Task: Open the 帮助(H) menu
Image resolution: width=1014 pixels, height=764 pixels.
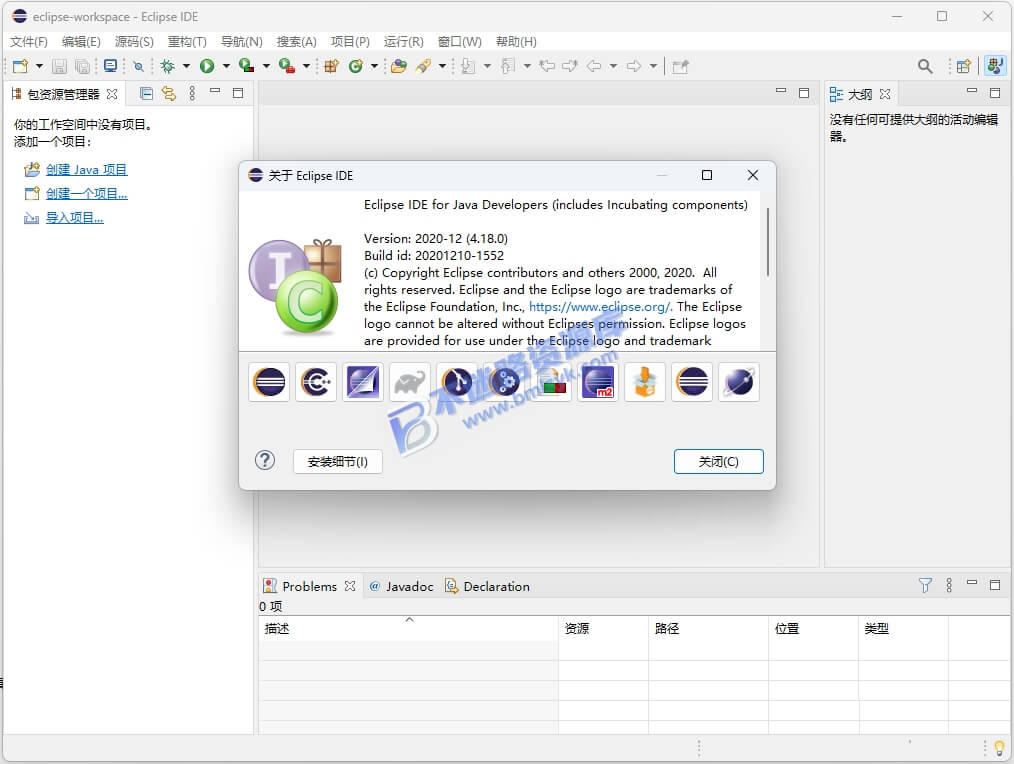Action: [x=516, y=41]
